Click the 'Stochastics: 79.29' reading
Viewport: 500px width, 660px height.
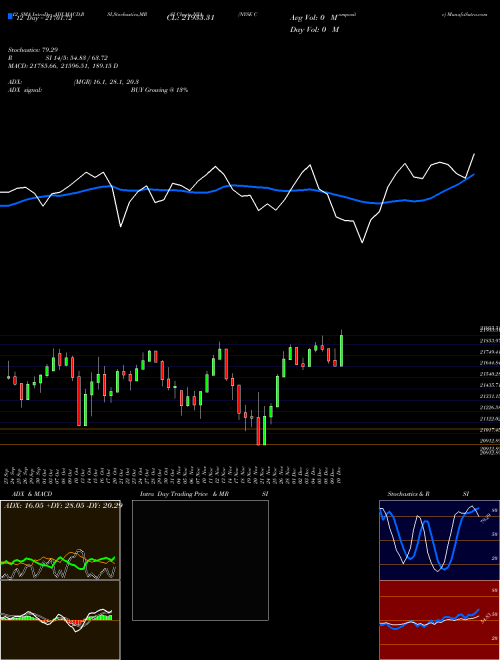click(x=33, y=50)
